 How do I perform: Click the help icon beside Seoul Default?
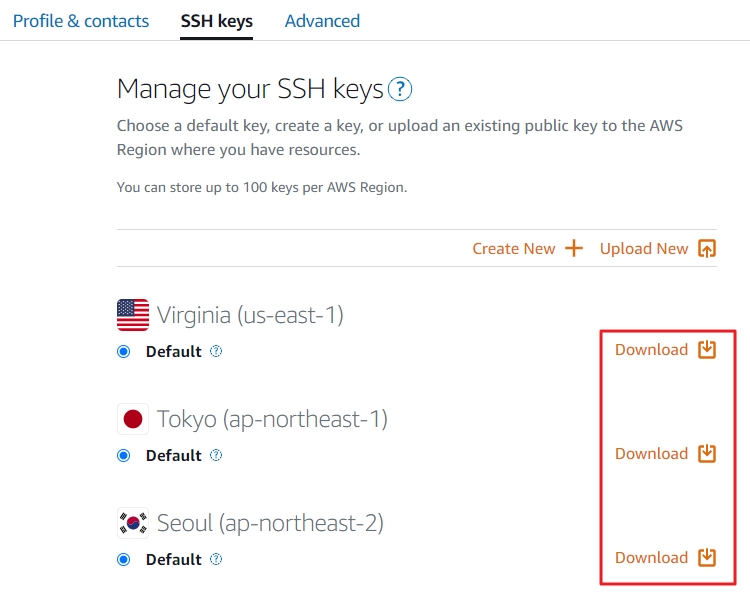pyautogui.click(x=216, y=560)
